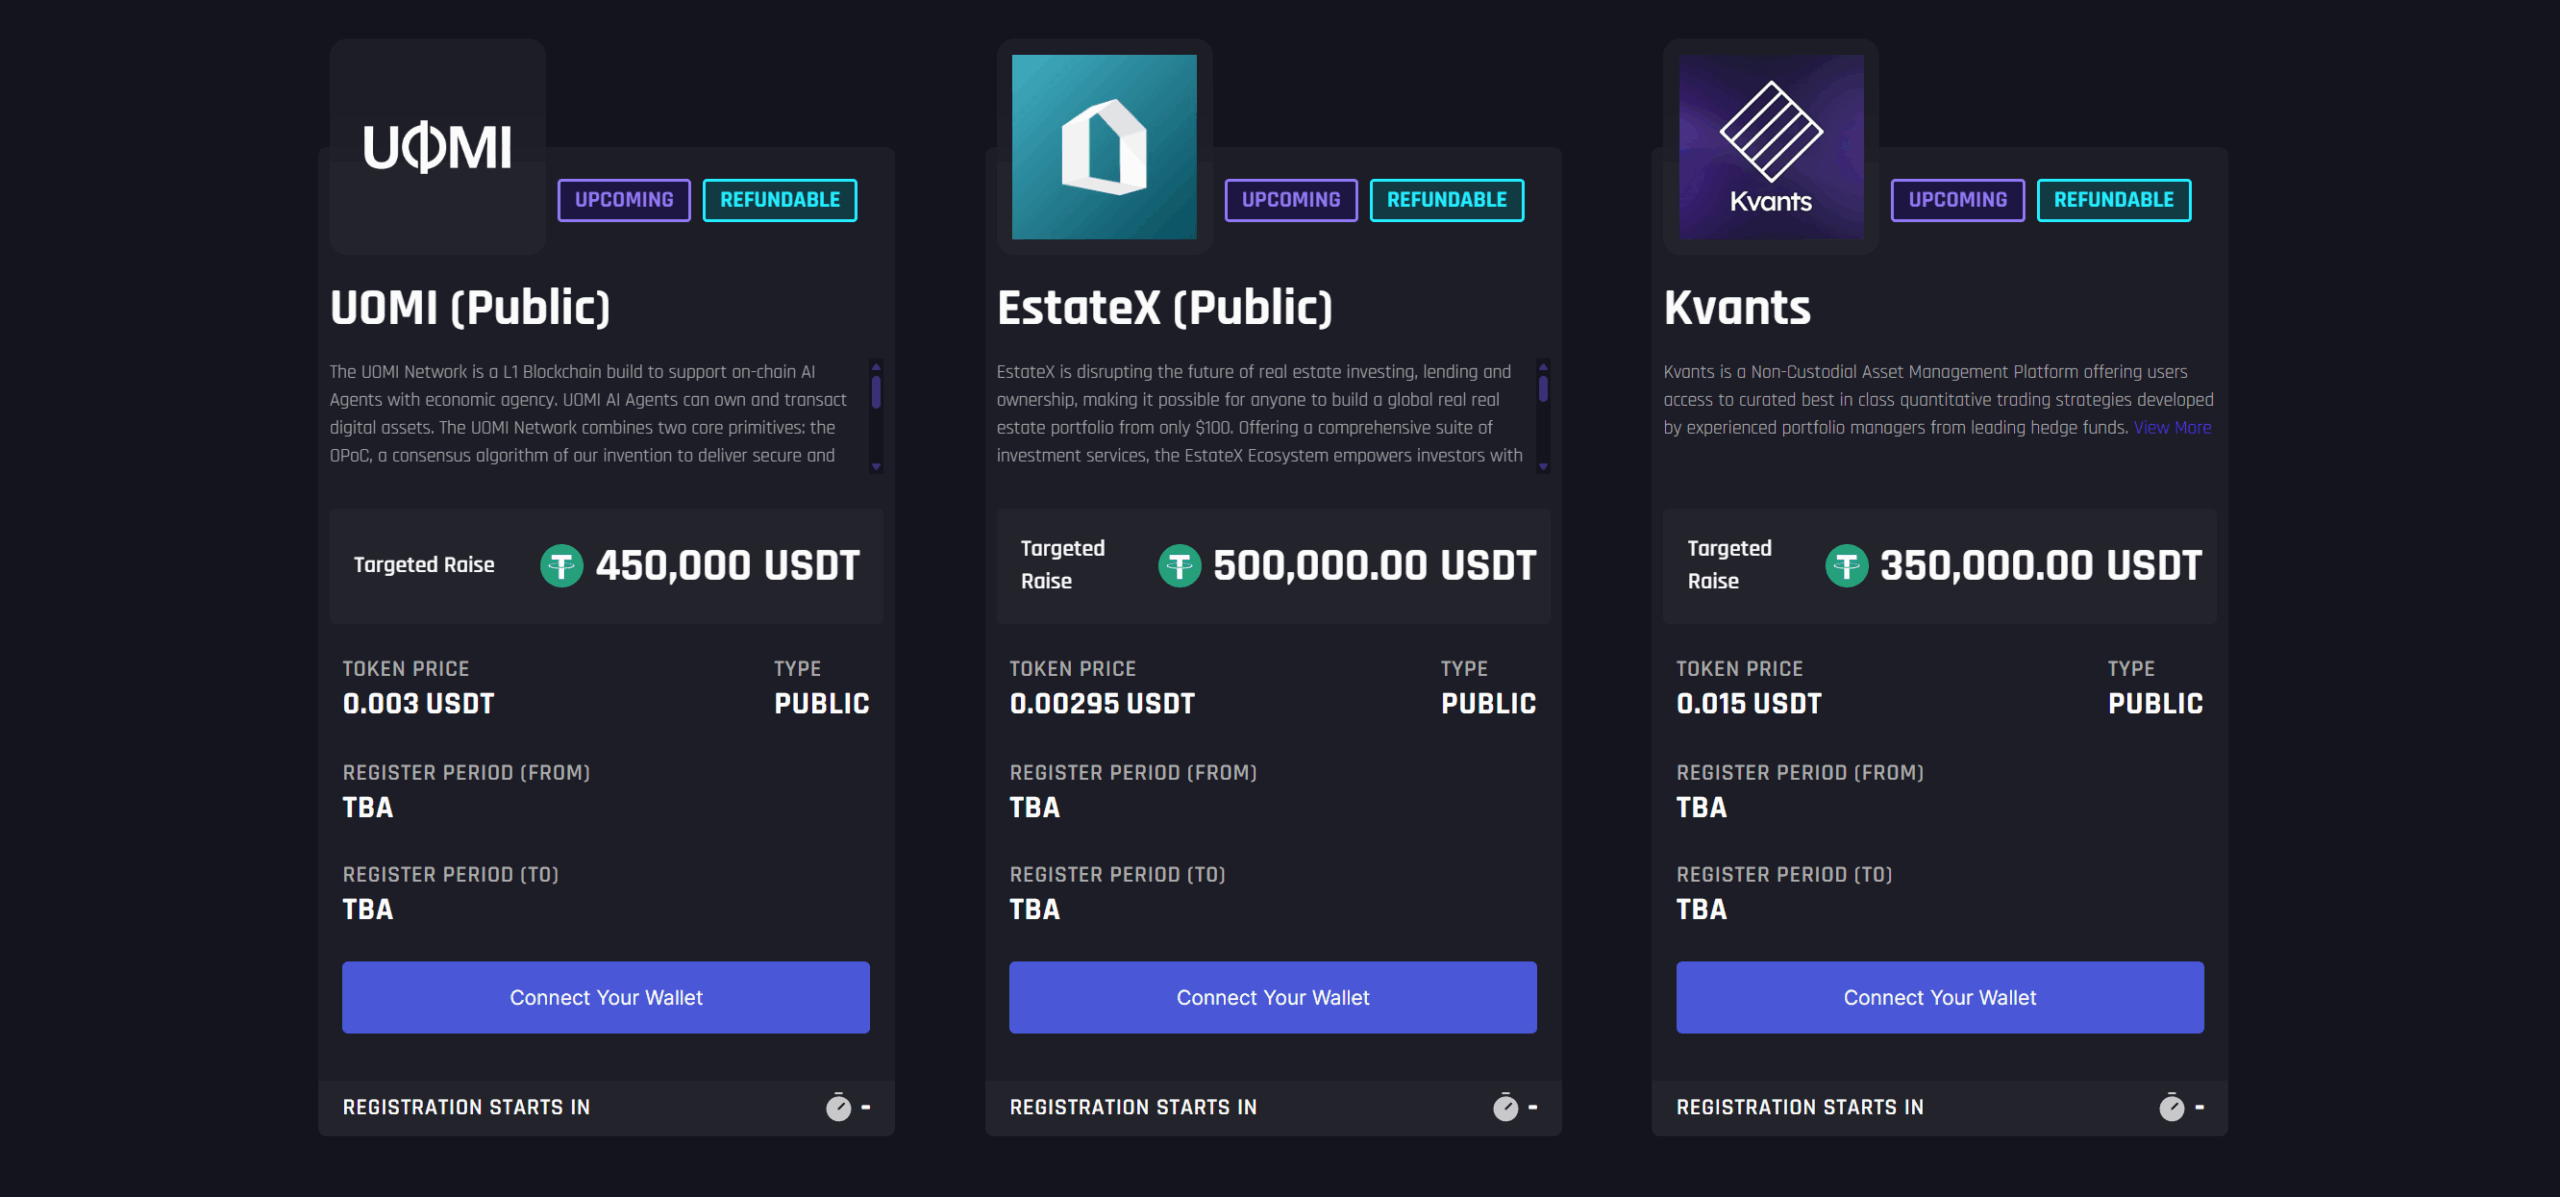Screen dimensions: 2560x1197
Task: Open the EstateX building logo
Action: [x=1104, y=147]
